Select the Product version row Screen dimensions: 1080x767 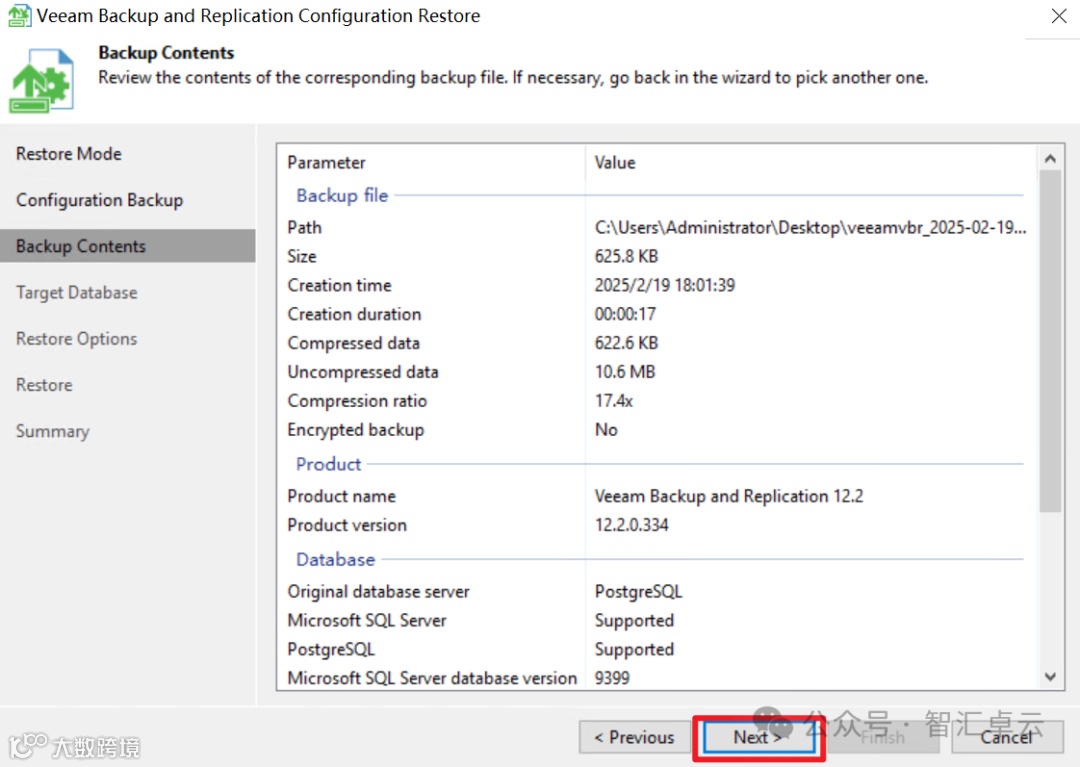tap(657, 525)
